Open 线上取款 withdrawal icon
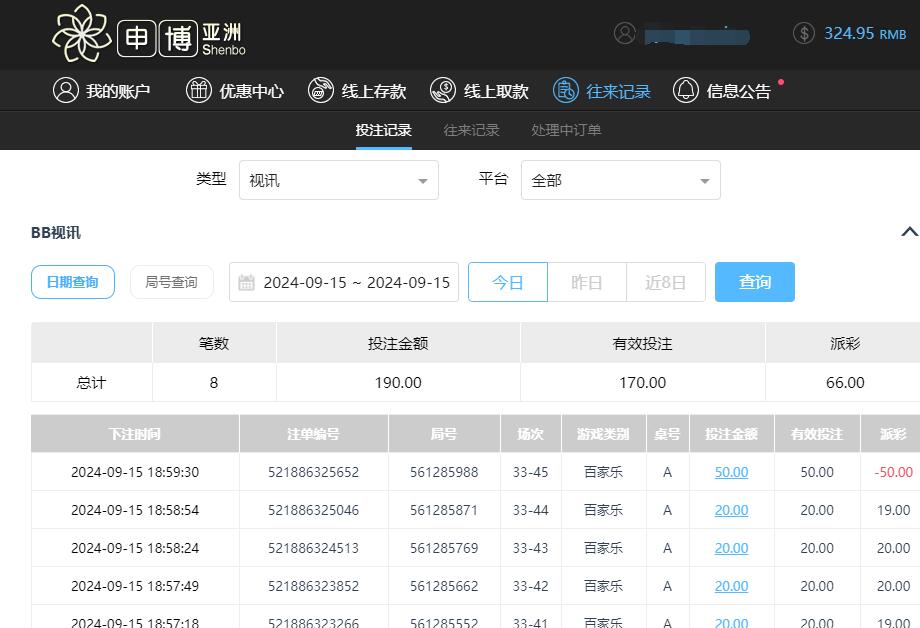This screenshot has width=920, height=628. tap(443, 90)
